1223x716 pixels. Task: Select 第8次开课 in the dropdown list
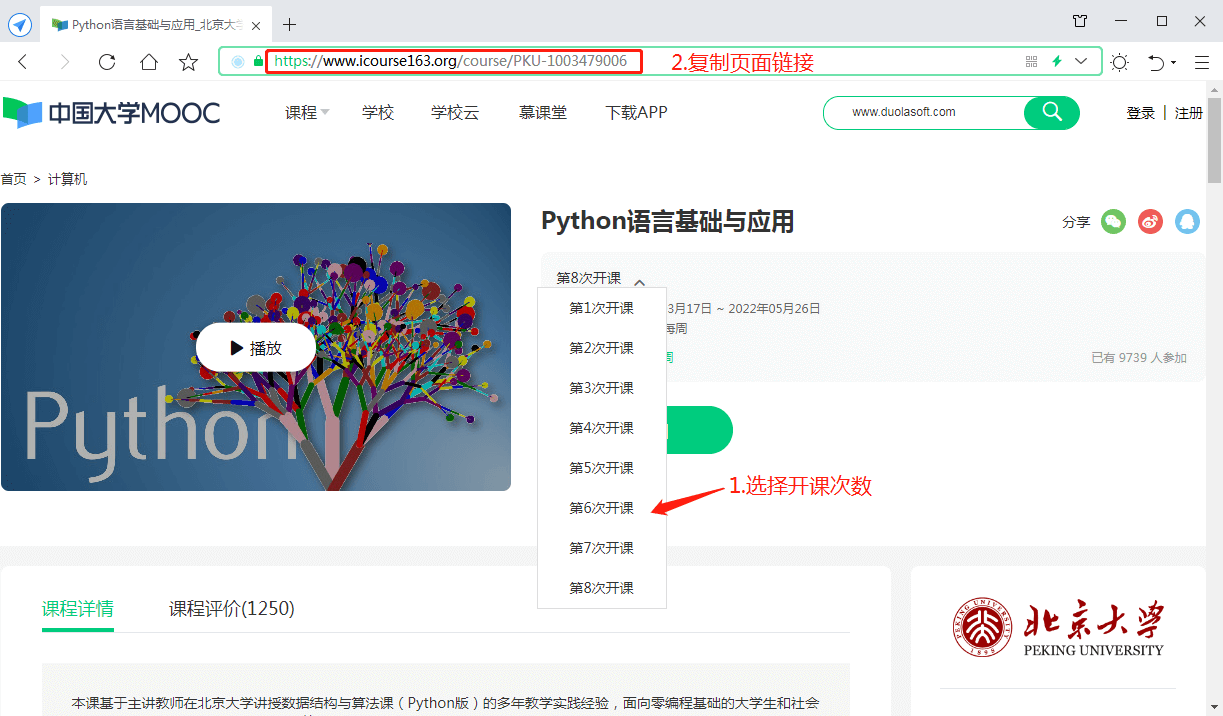point(601,588)
